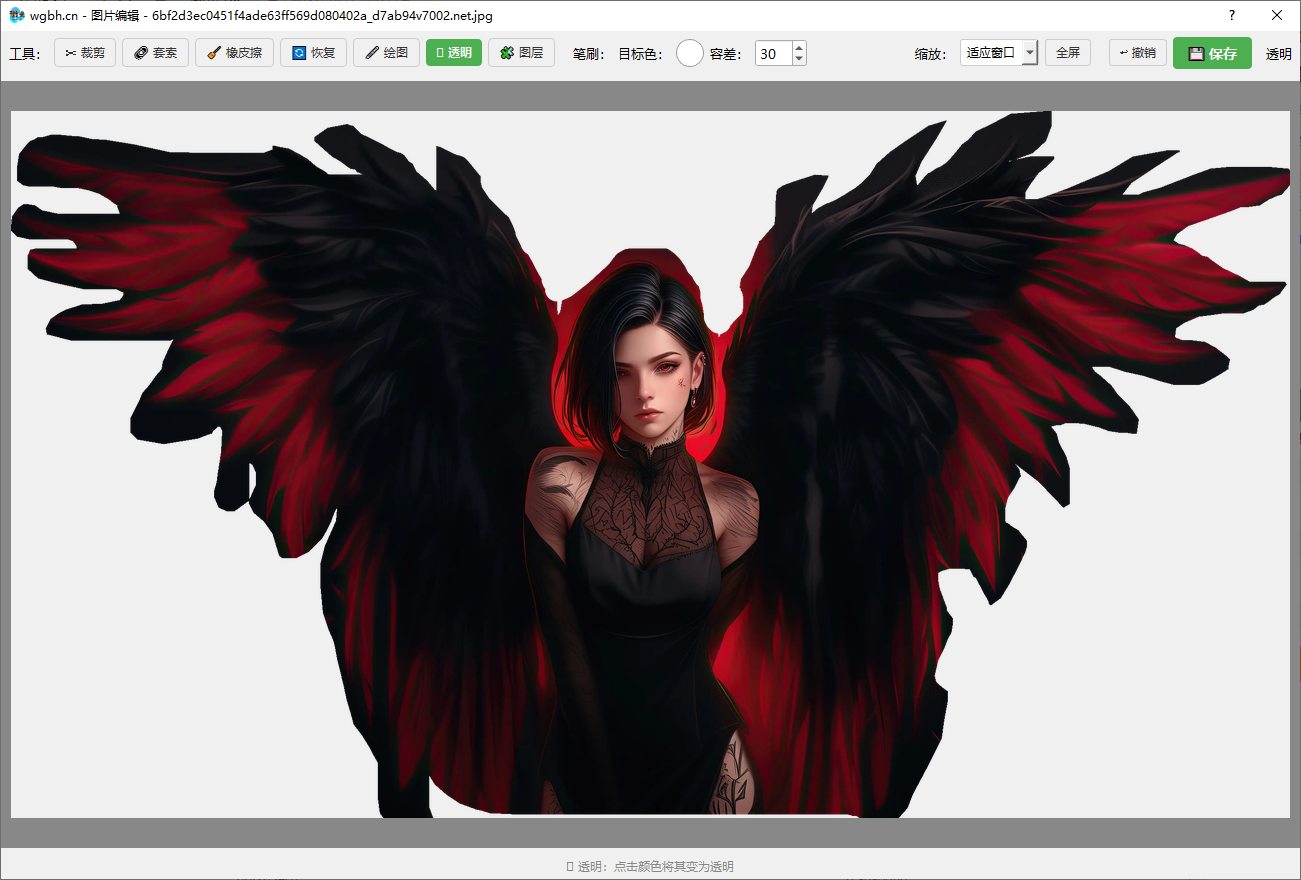Viewport: 1301px width, 880px height.
Task: Click the 撤销 undo button
Action: 1138,53
